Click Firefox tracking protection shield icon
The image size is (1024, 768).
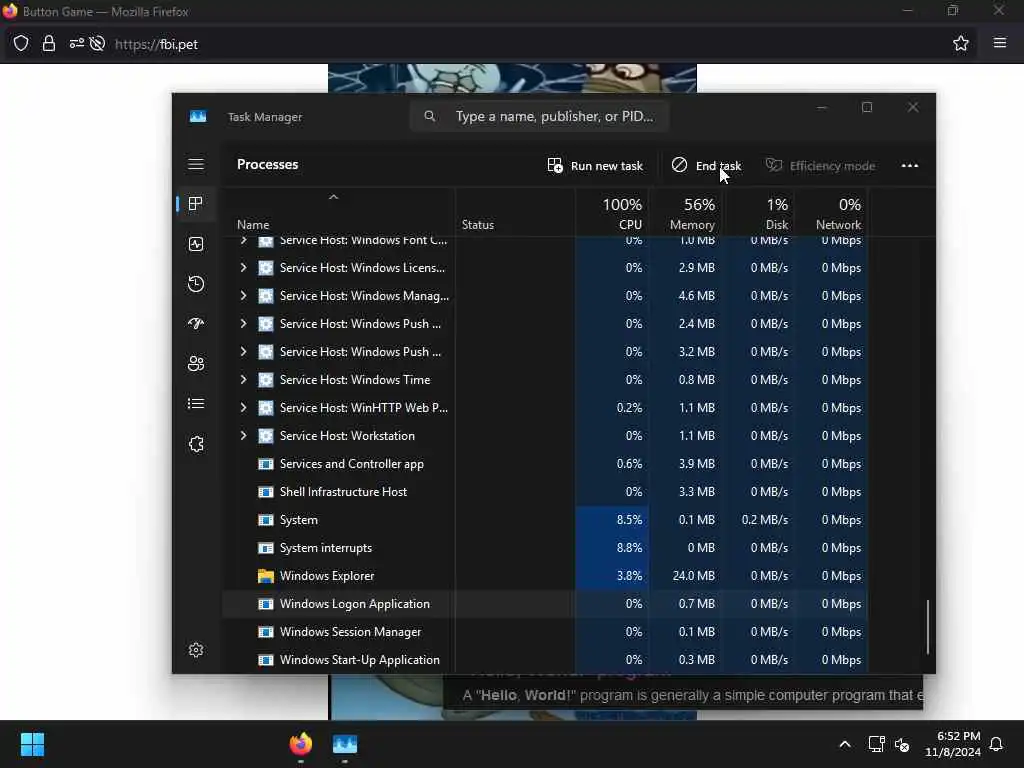point(21,44)
